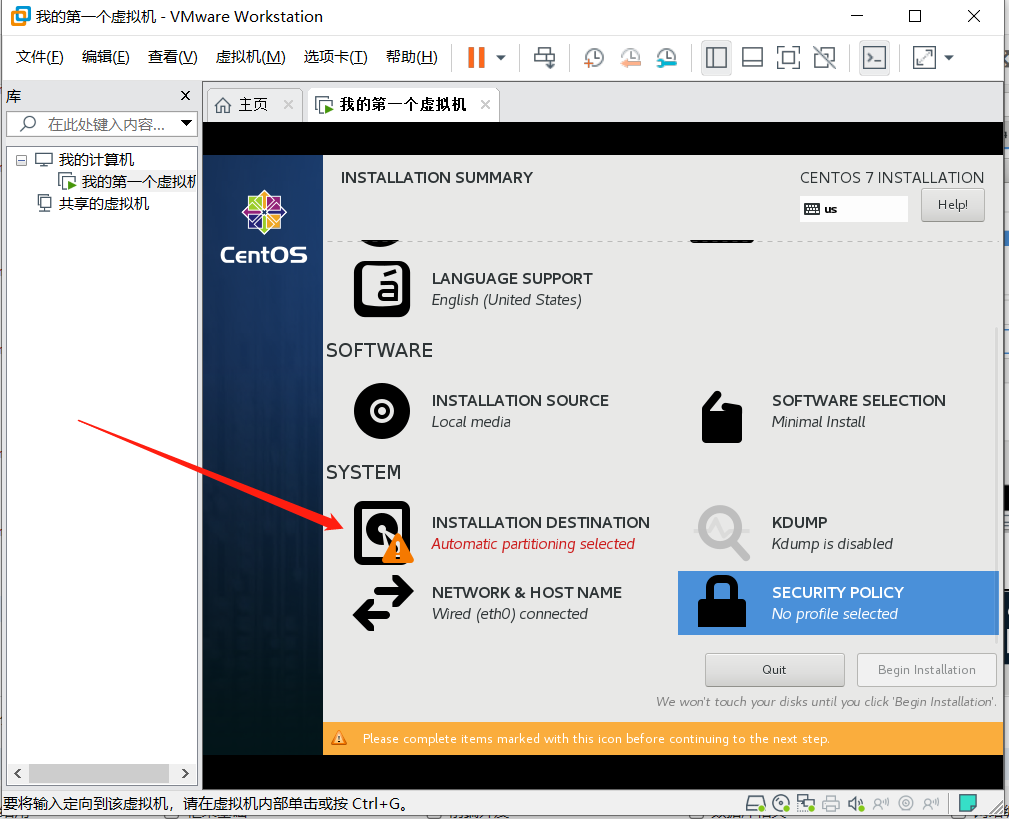Click the warning icon in the orange bar
The width and height of the screenshot is (1009, 819).
pyautogui.click(x=339, y=738)
